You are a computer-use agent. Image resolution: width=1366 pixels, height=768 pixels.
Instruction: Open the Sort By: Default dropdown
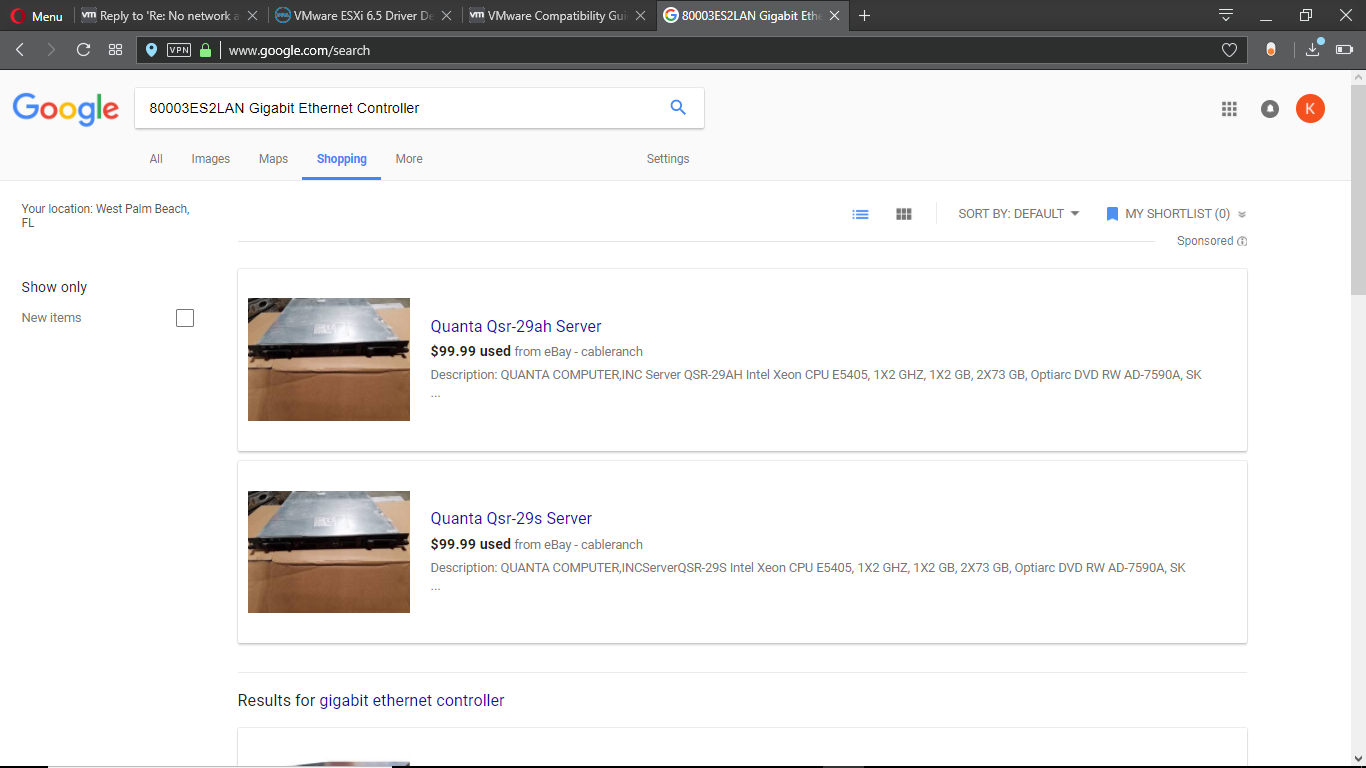[x=1019, y=214]
